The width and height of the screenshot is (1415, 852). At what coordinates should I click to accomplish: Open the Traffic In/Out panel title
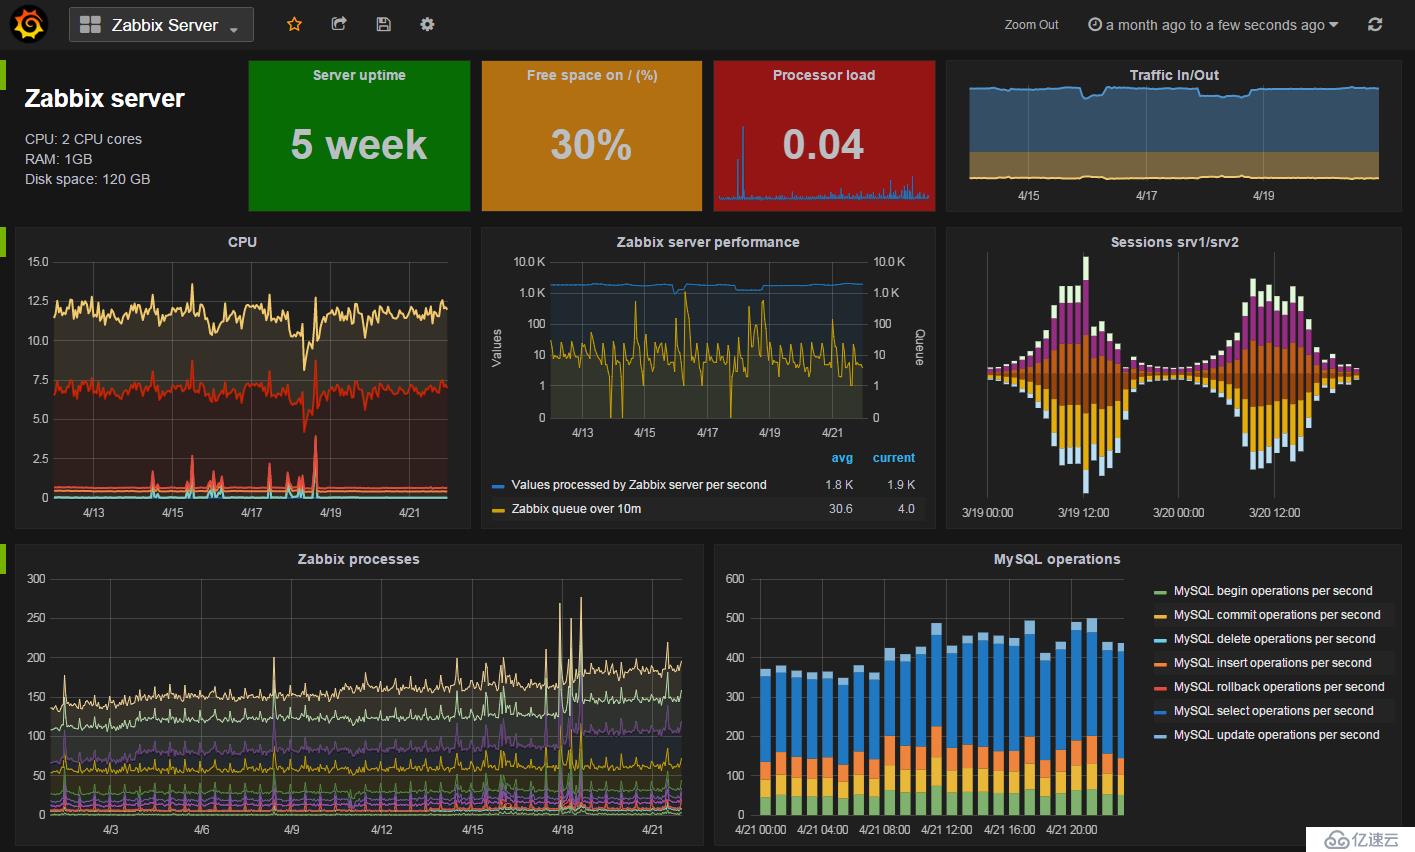(1174, 75)
